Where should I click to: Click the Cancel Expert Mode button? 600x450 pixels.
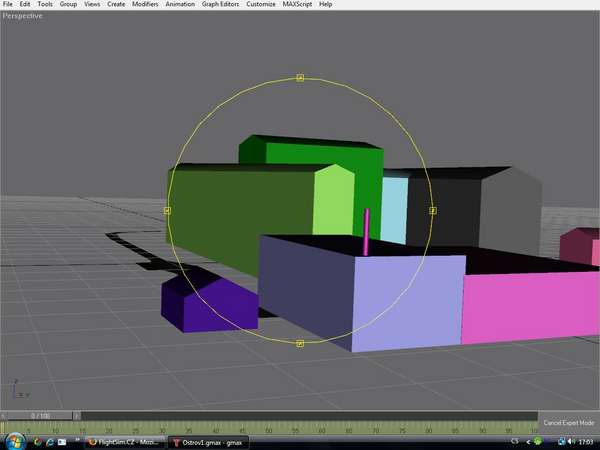click(x=569, y=423)
